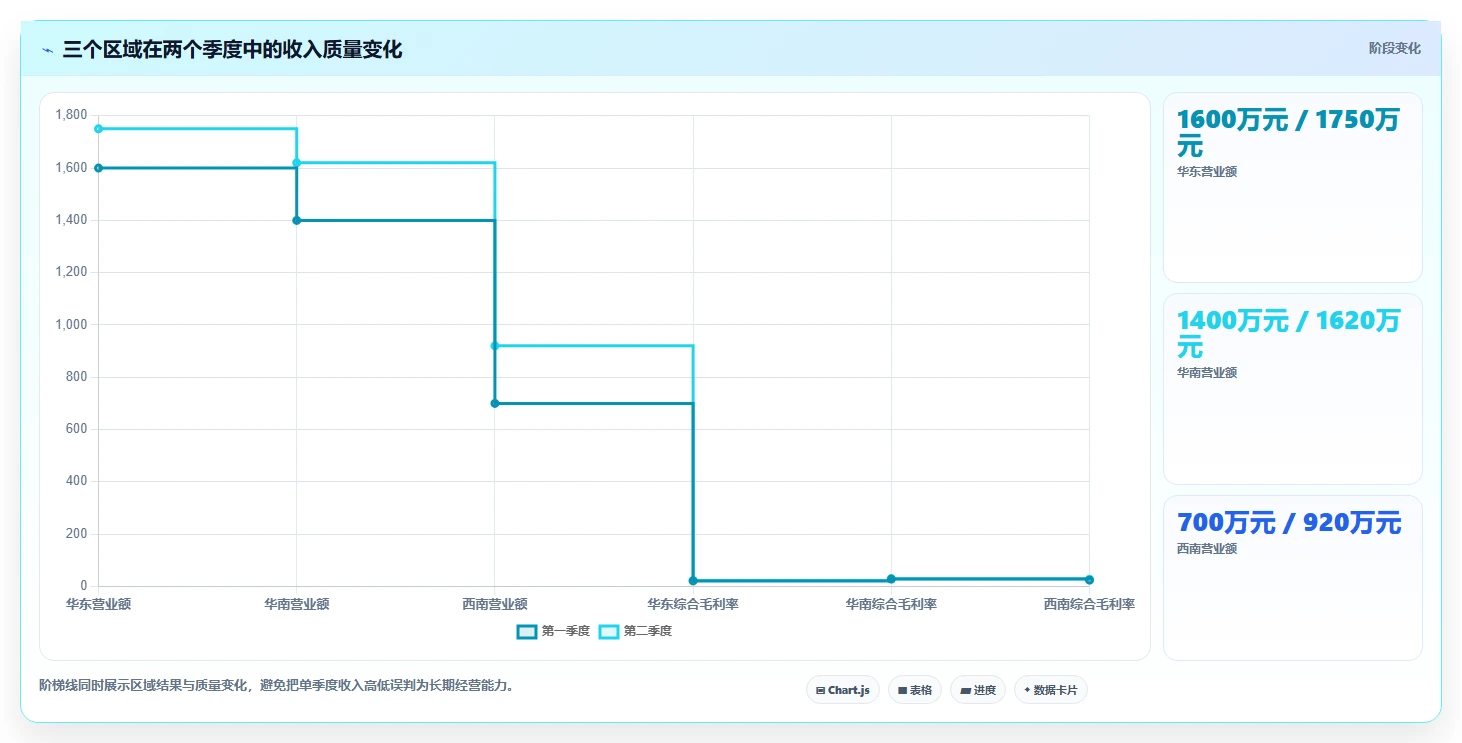Screen dimensions: 1462x743
Task: Toggle 第二季度 legend swatch
Action: pyautogui.click(x=609, y=631)
